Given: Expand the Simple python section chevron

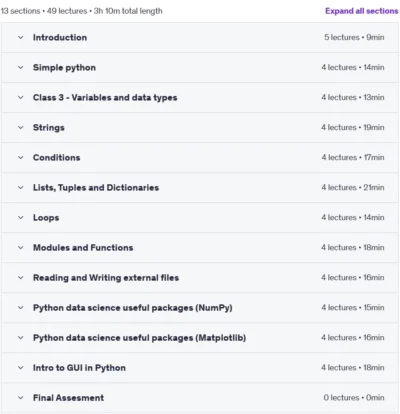Looking at the screenshot, I should point(21,67).
